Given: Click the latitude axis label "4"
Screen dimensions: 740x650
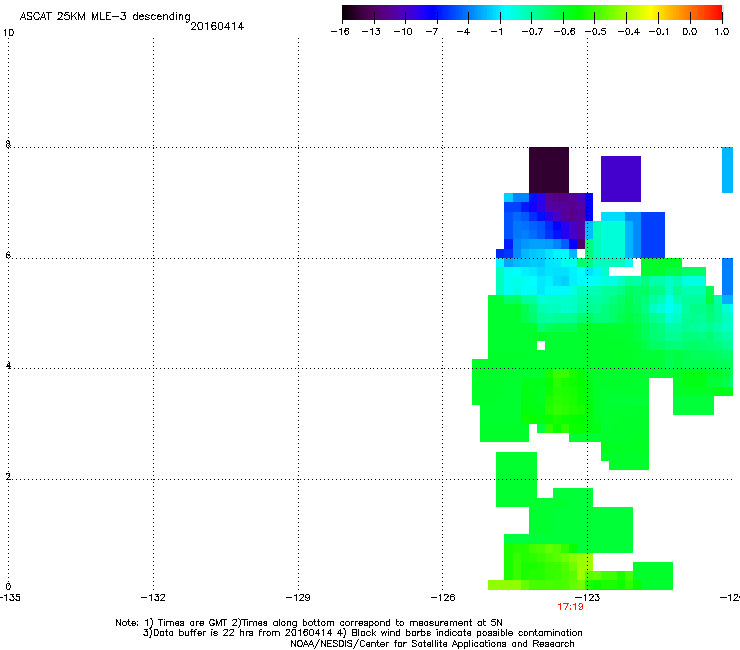Looking at the screenshot, I should (x=8, y=366).
